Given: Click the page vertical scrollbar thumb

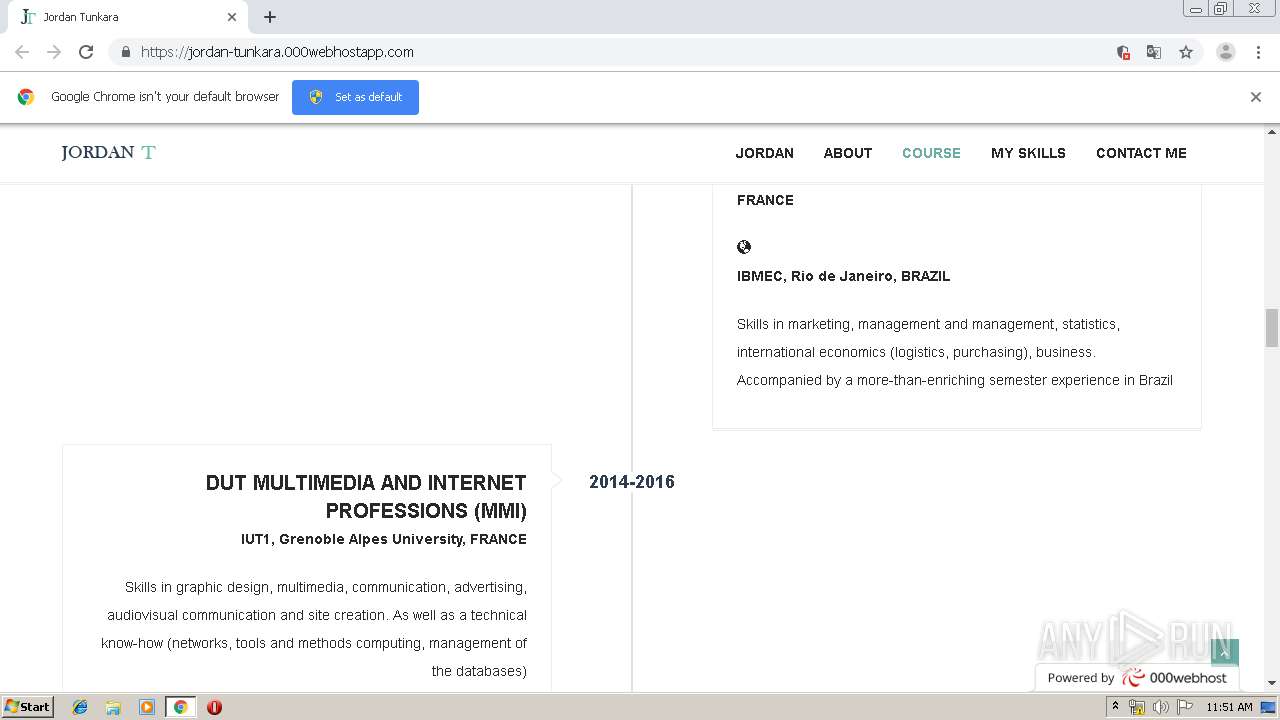Looking at the screenshot, I should [1272, 328].
